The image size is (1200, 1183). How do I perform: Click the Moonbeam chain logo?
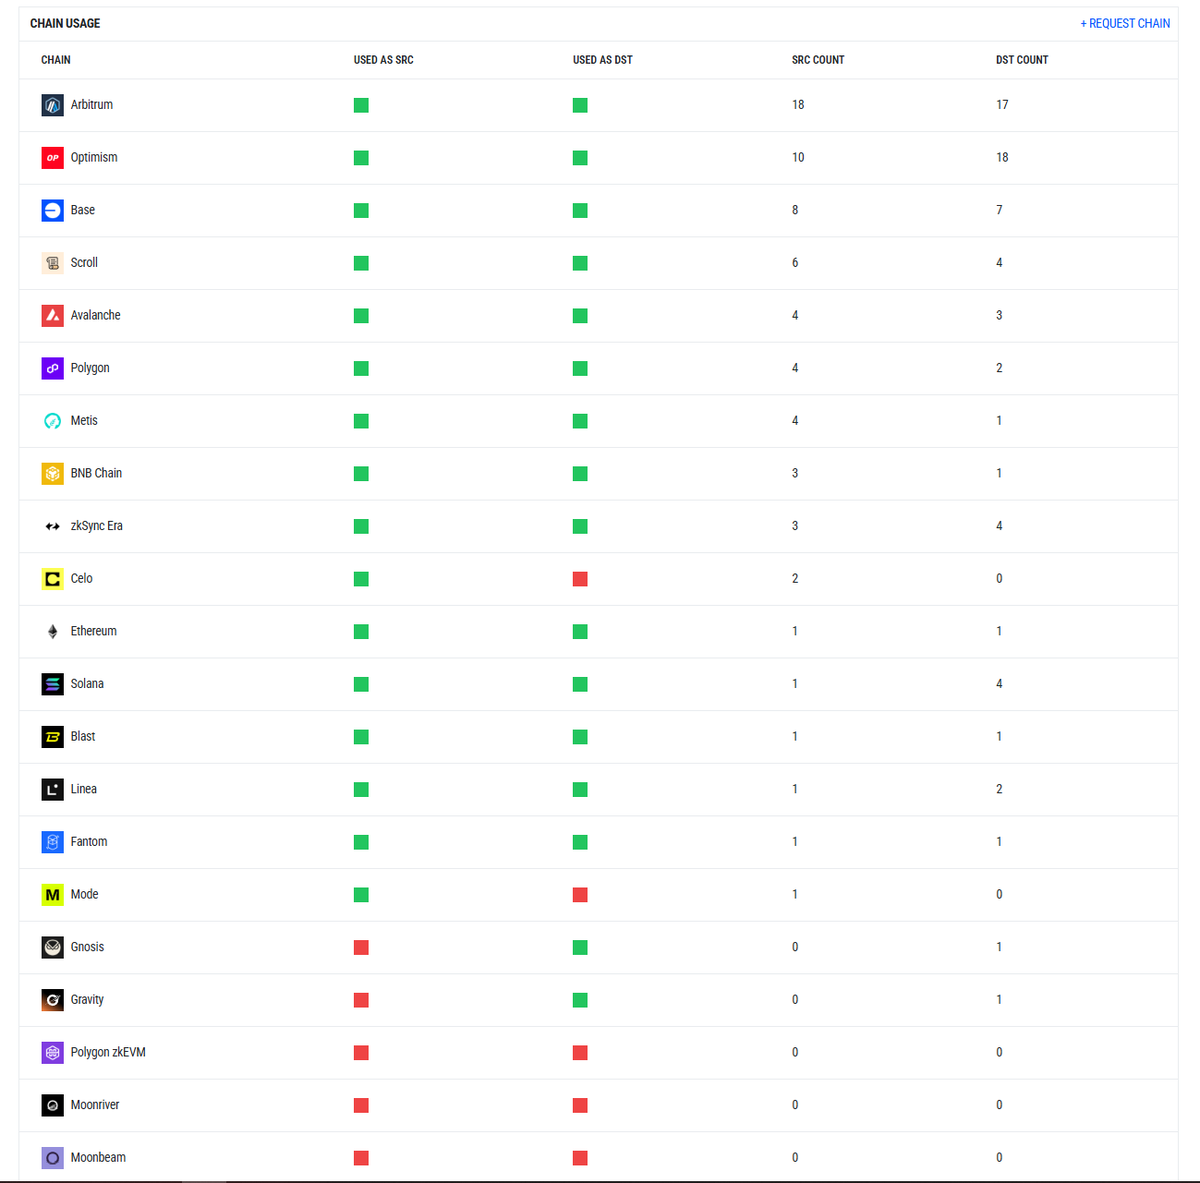tap(52, 1158)
